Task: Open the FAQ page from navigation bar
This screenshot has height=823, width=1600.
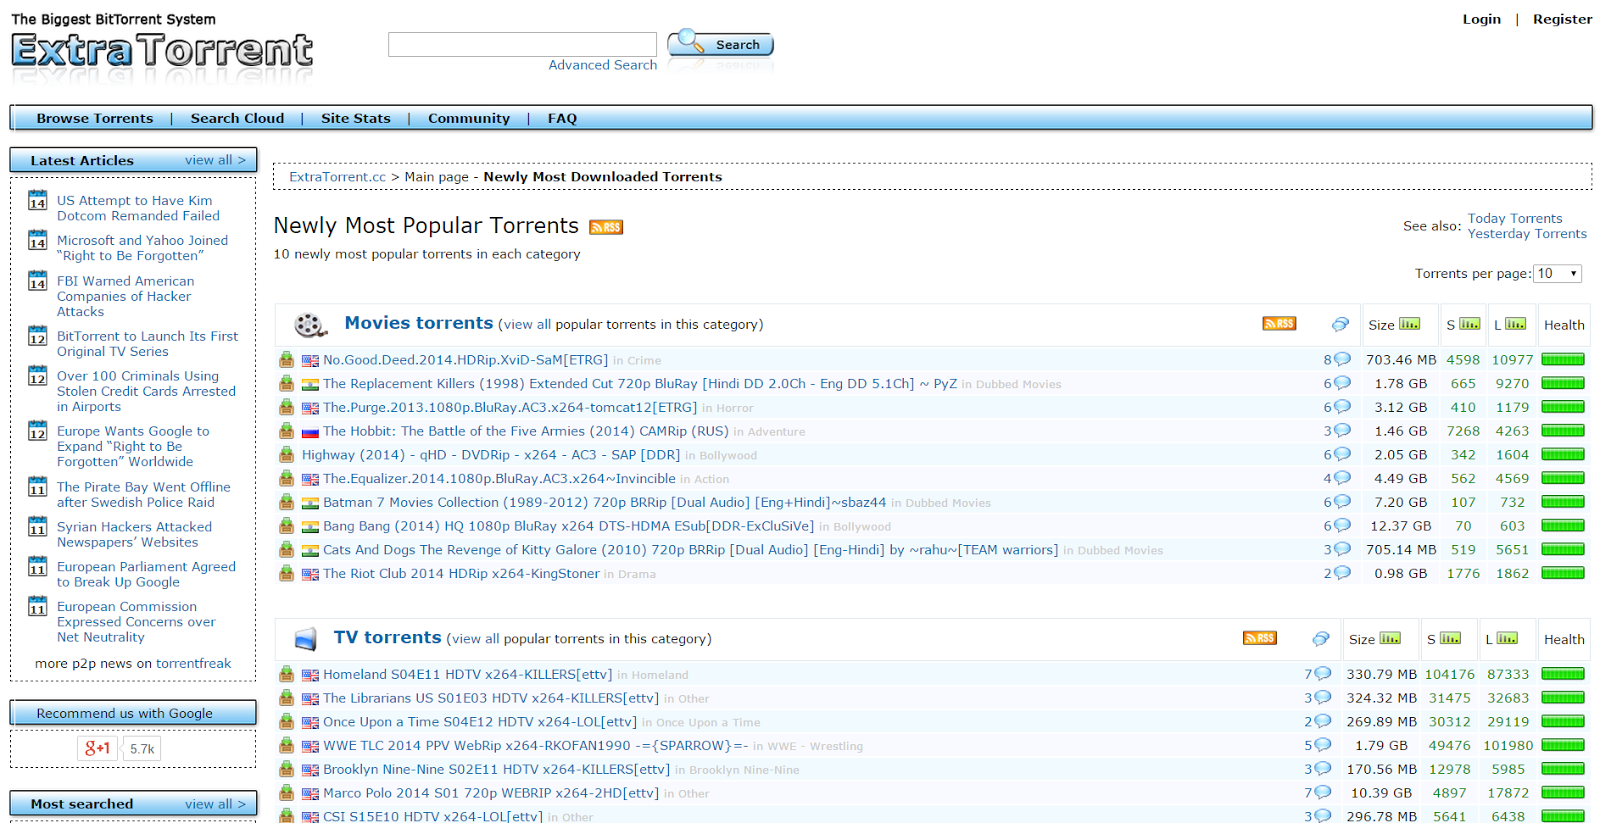Action: click(x=562, y=118)
